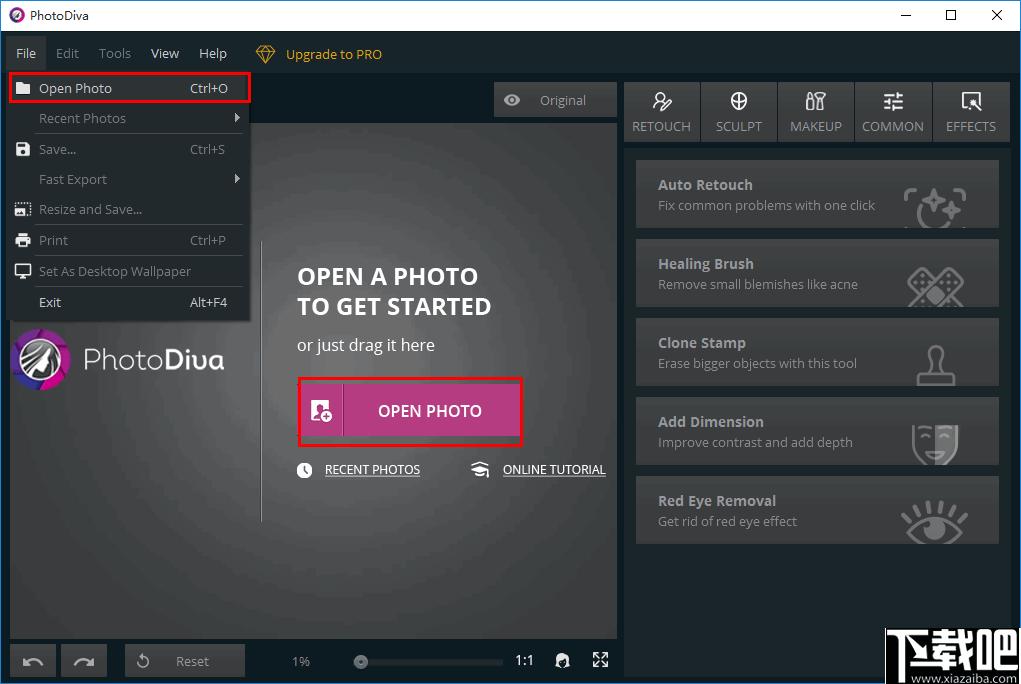The width and height of the screenshot is (1021, 684).
Task: Close the PhotoDiva window
Action: [x=996, y=15]
